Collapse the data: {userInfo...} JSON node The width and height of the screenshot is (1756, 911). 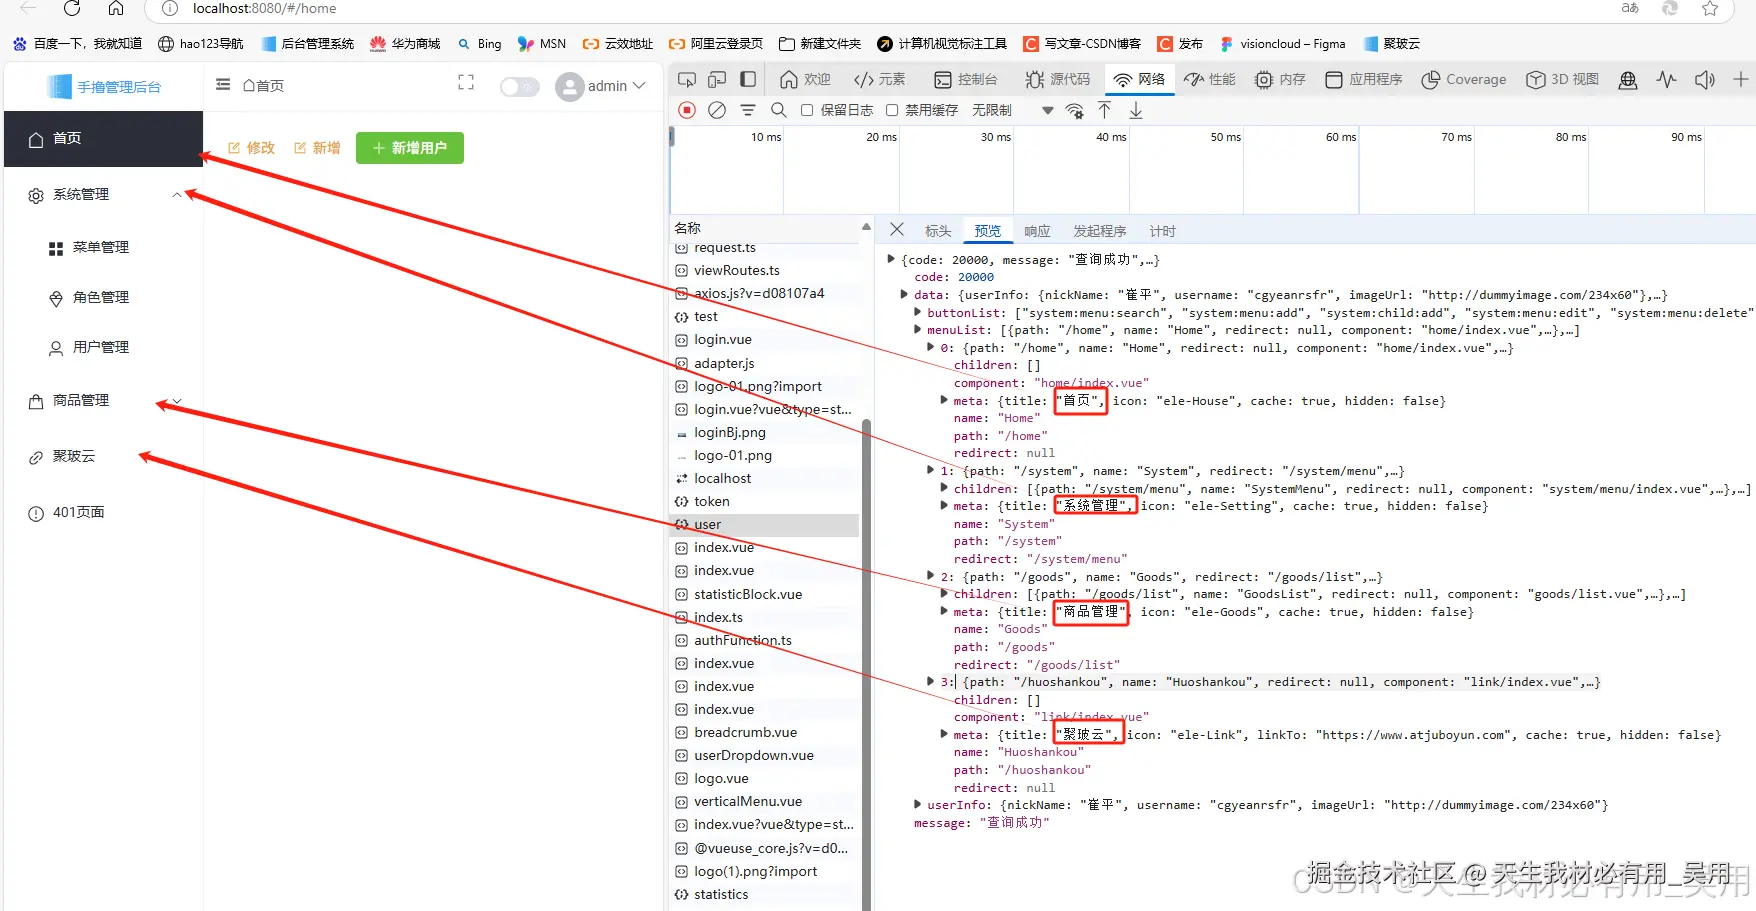(x=904, y=295)
